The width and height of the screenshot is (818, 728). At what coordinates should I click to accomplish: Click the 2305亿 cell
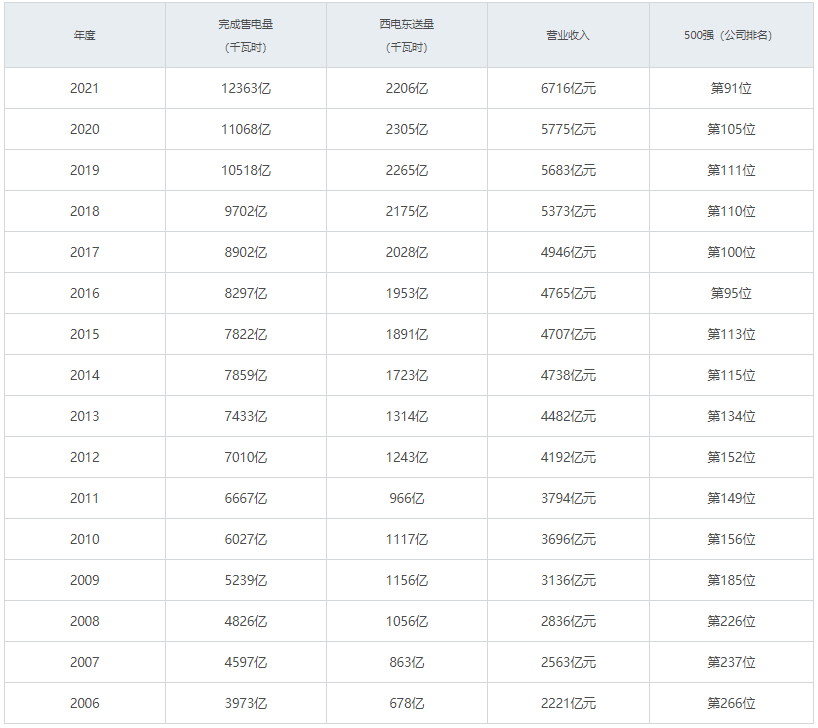click(x=407, y=129)
